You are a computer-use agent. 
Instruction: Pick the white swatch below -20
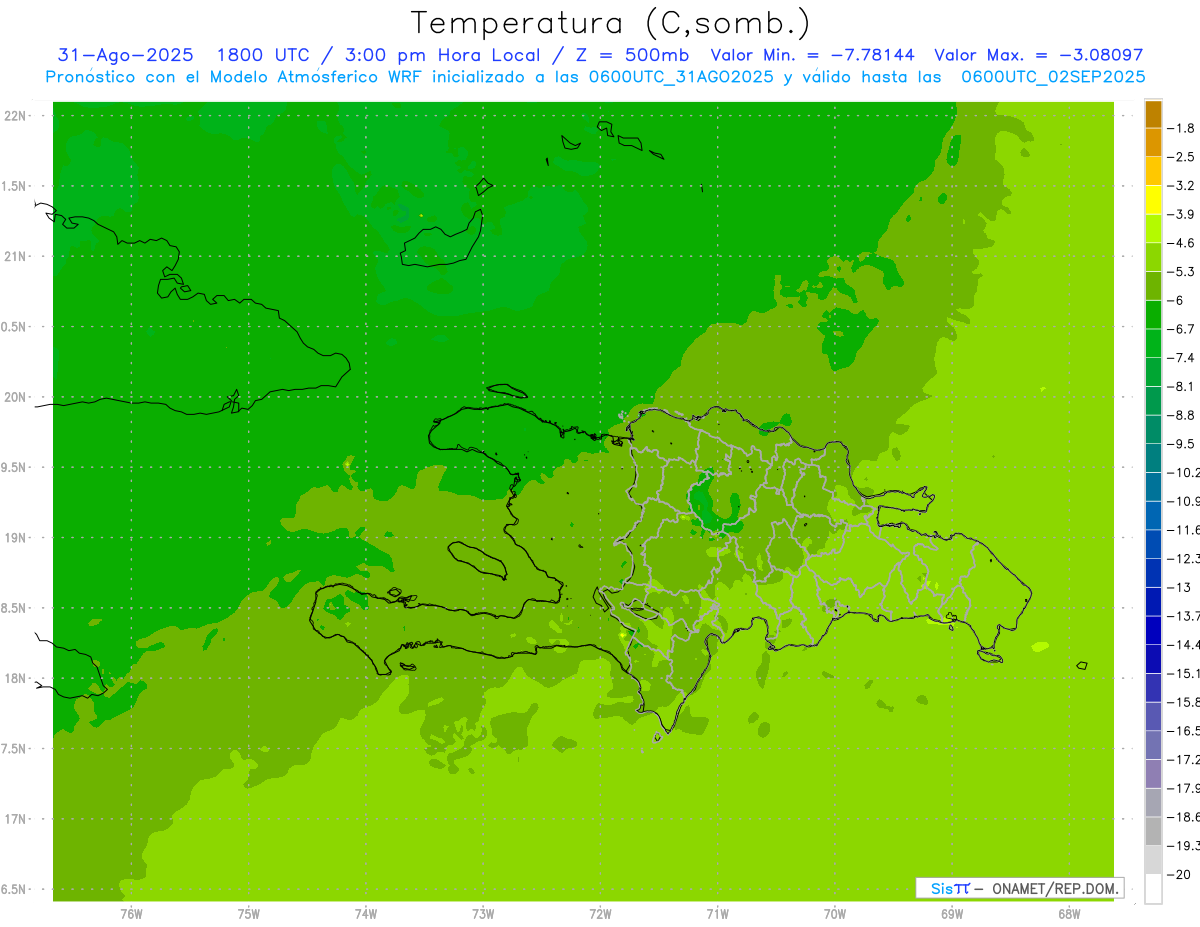1153,889
